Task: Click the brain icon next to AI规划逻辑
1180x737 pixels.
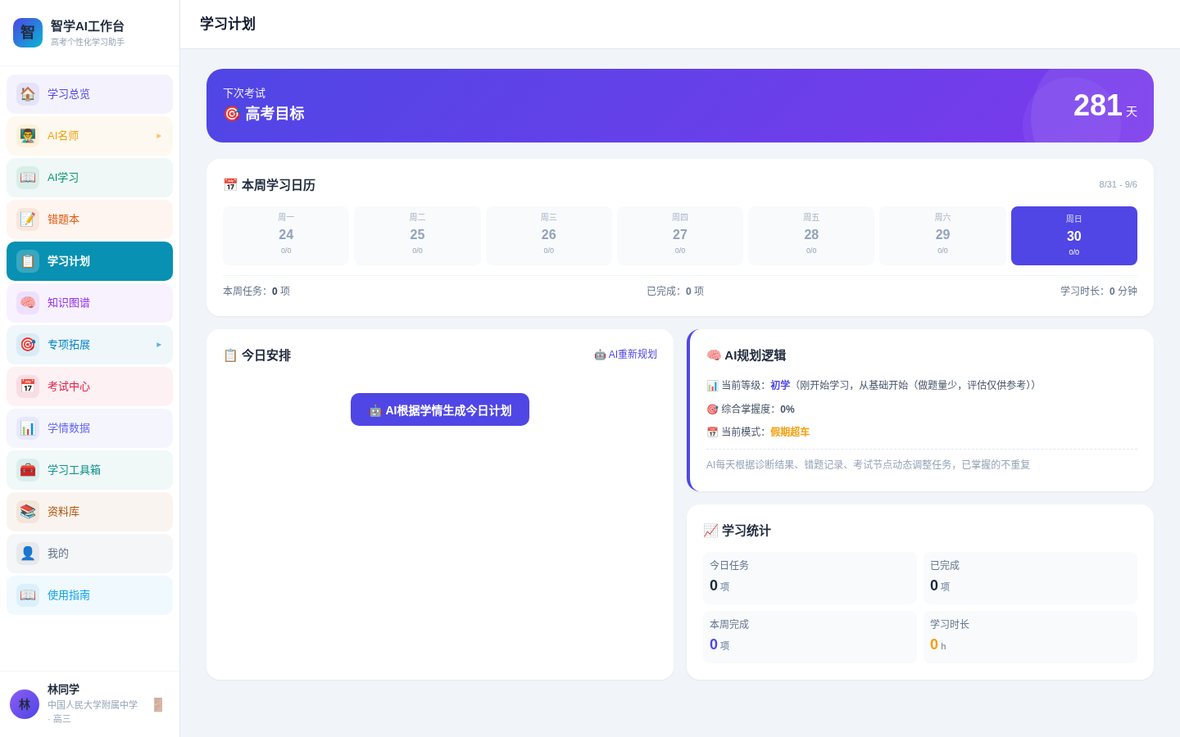Action: [713, 355]
